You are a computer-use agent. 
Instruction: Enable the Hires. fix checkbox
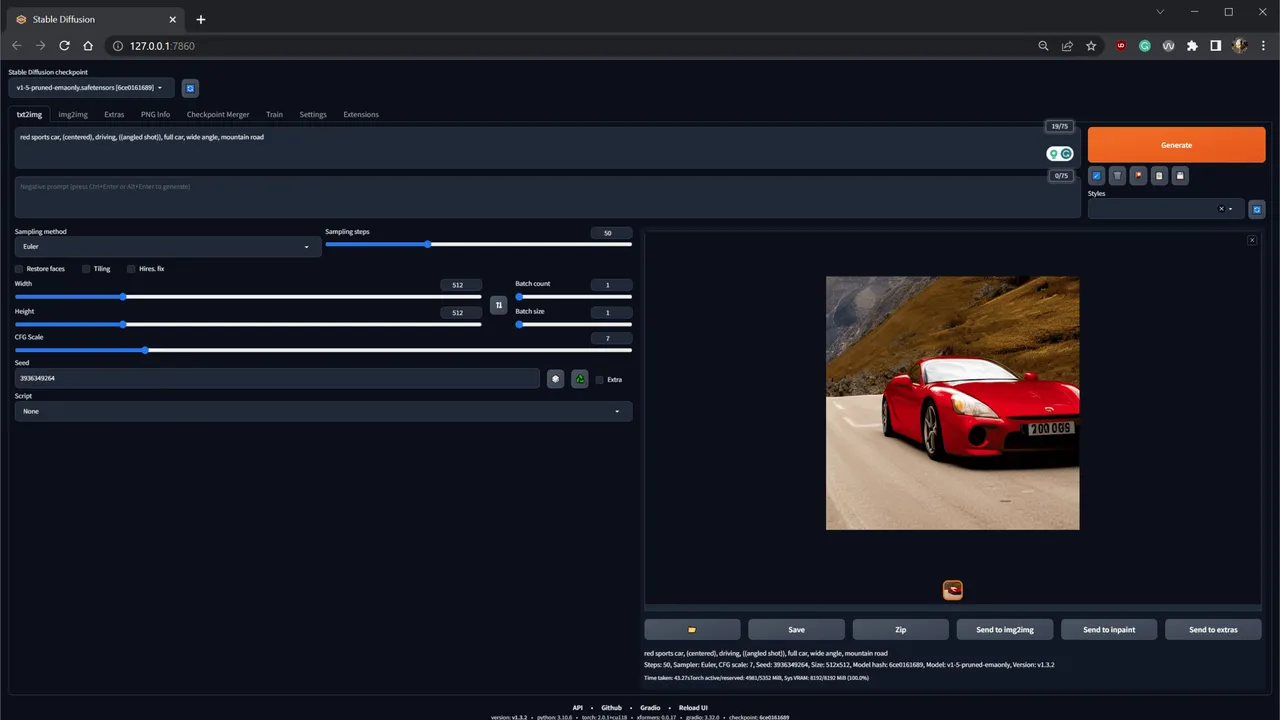point(131,269)
